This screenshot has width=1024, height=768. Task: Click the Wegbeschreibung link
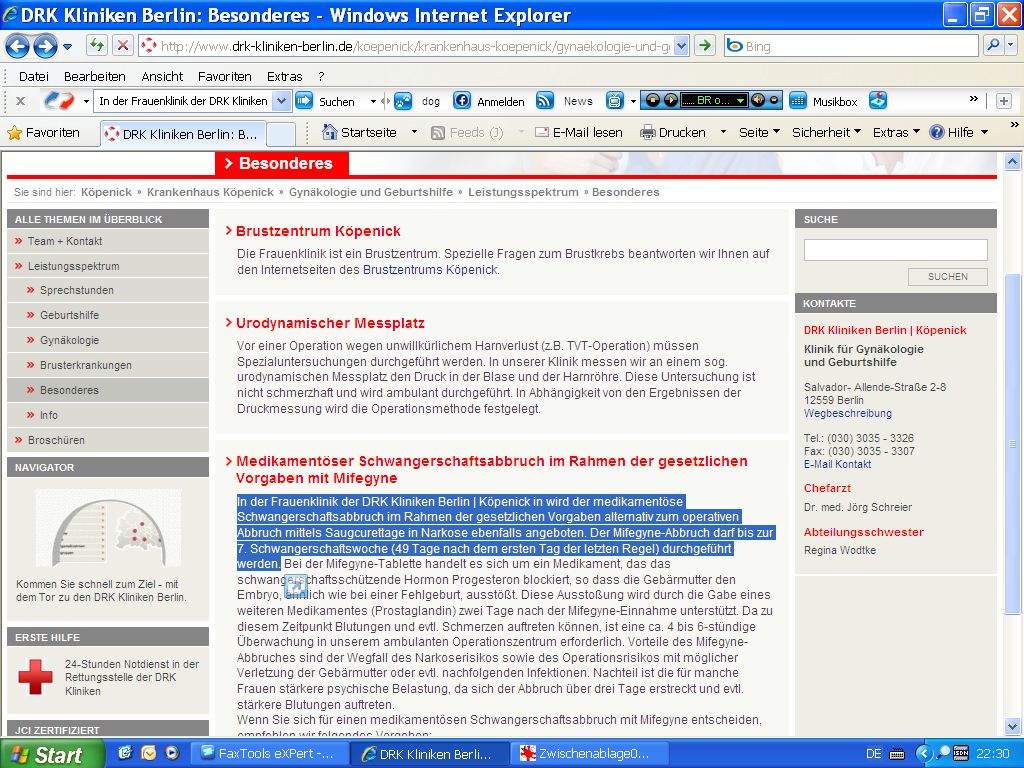point(848,413)
